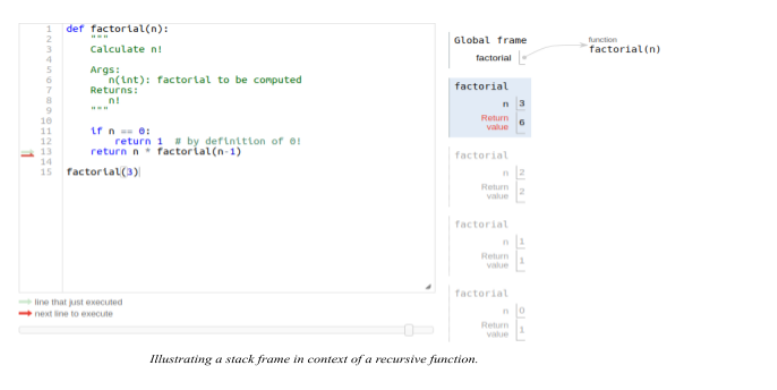Click line 1 'def factorial(n):' in code

[x=117, y=29]
